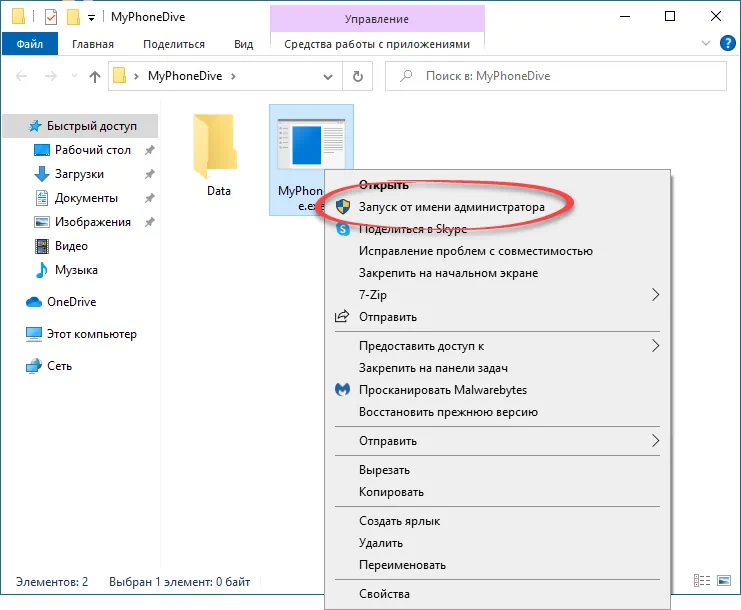This screenshot has width=741, height=610.
Task: Click the pin icon next to Документы
Action: (x=149, y=198)
